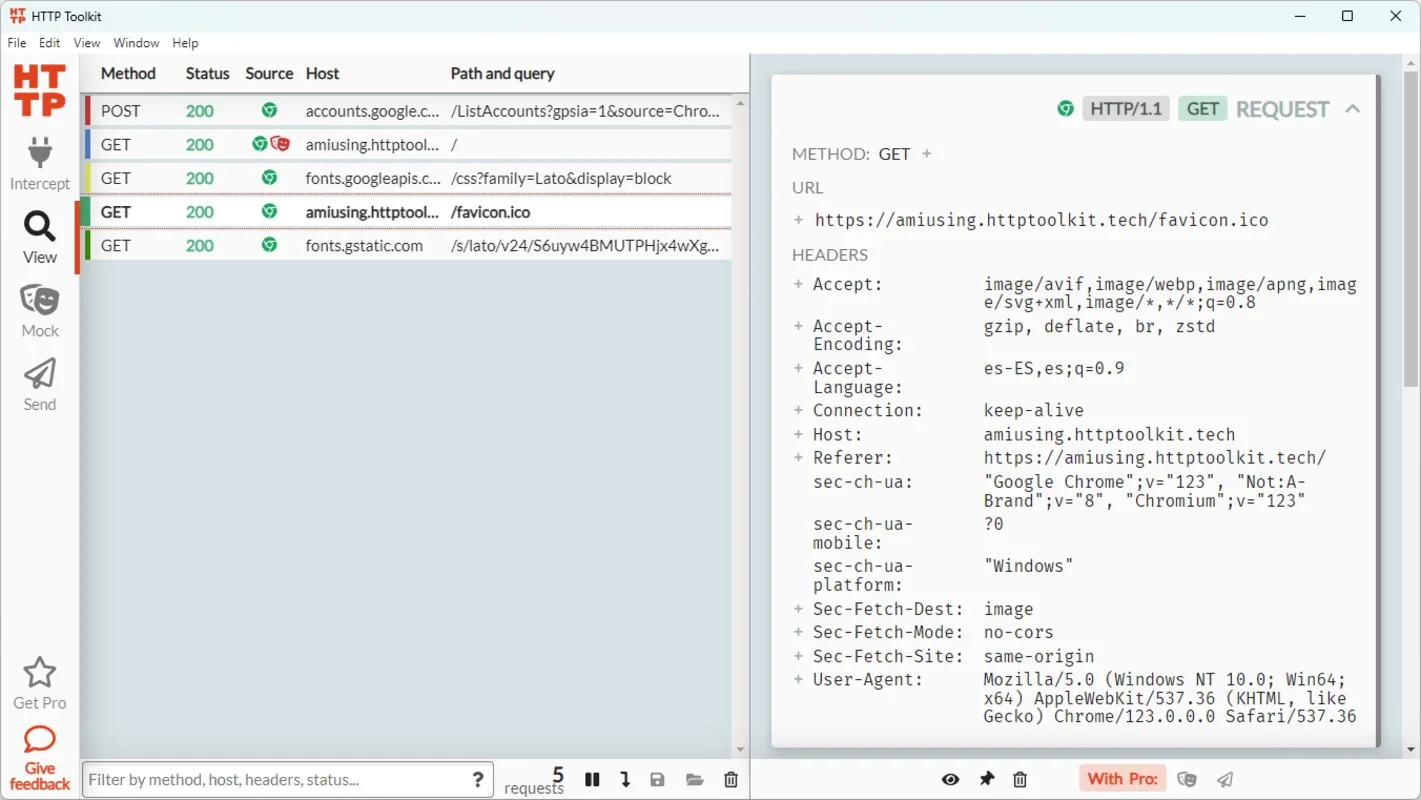The height and width of the screenshot is (800, 1421).
Task: Click the Pro mock mask icon
Action: pyautogui.click(x=1187, y=779)
